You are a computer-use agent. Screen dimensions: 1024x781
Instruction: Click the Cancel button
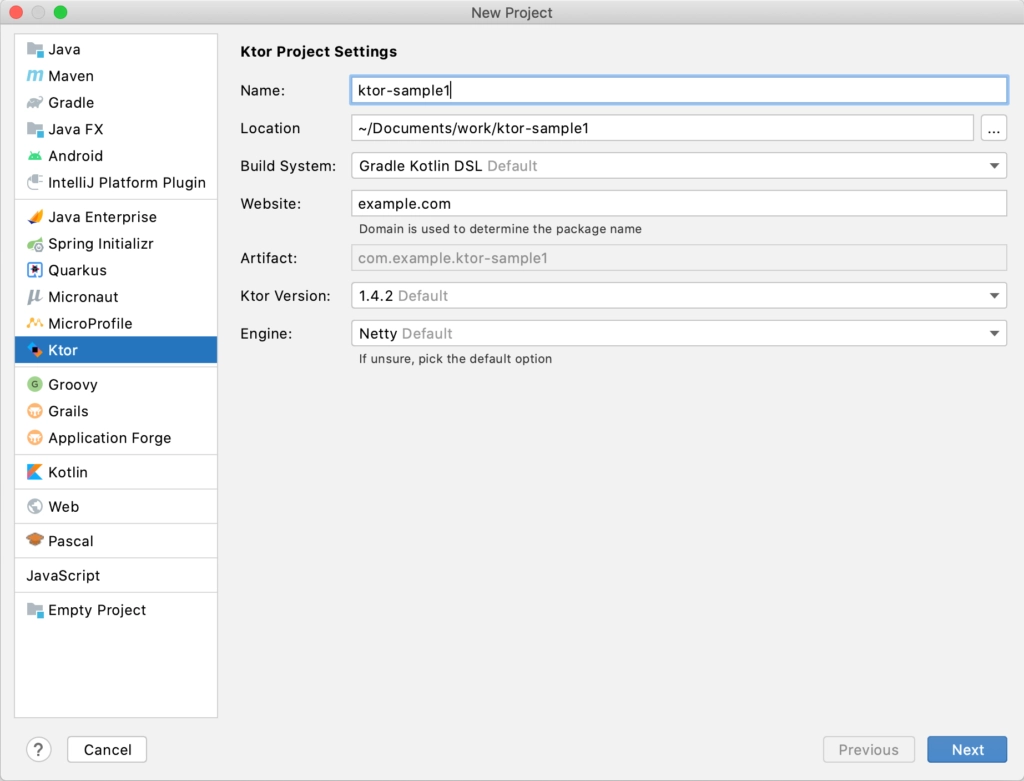pos(107,750)
